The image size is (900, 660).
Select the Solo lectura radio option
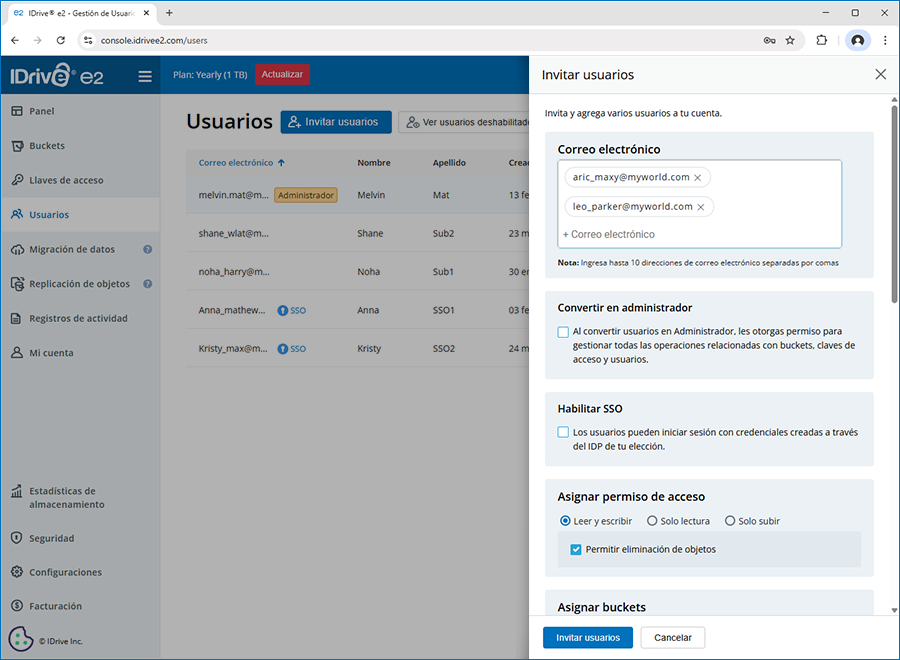(x=652, y=521)
